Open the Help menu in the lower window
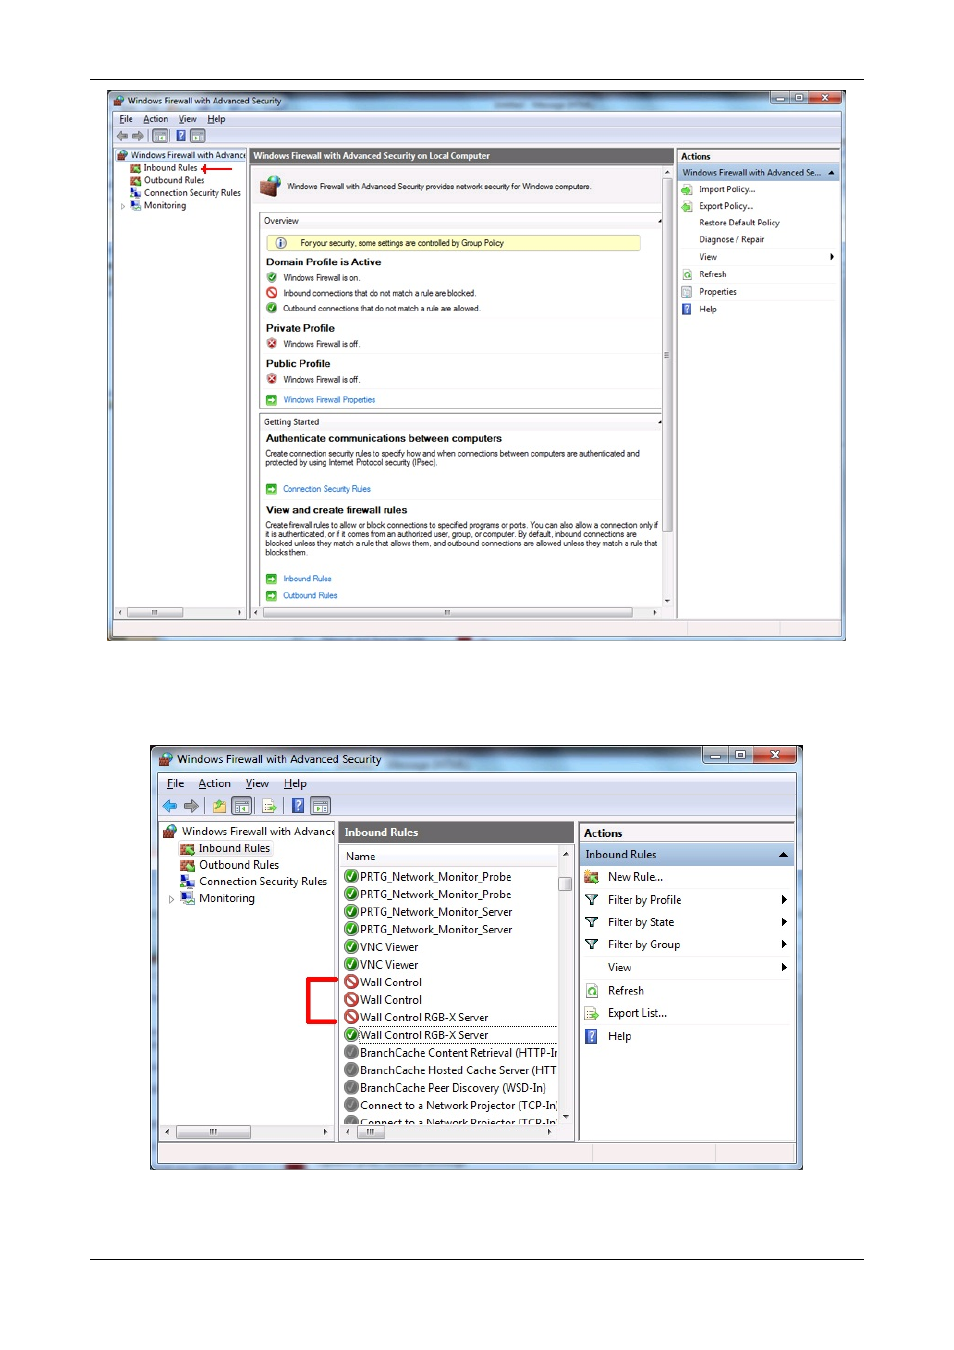954x1350 pixels. click(x=295, y=784)
